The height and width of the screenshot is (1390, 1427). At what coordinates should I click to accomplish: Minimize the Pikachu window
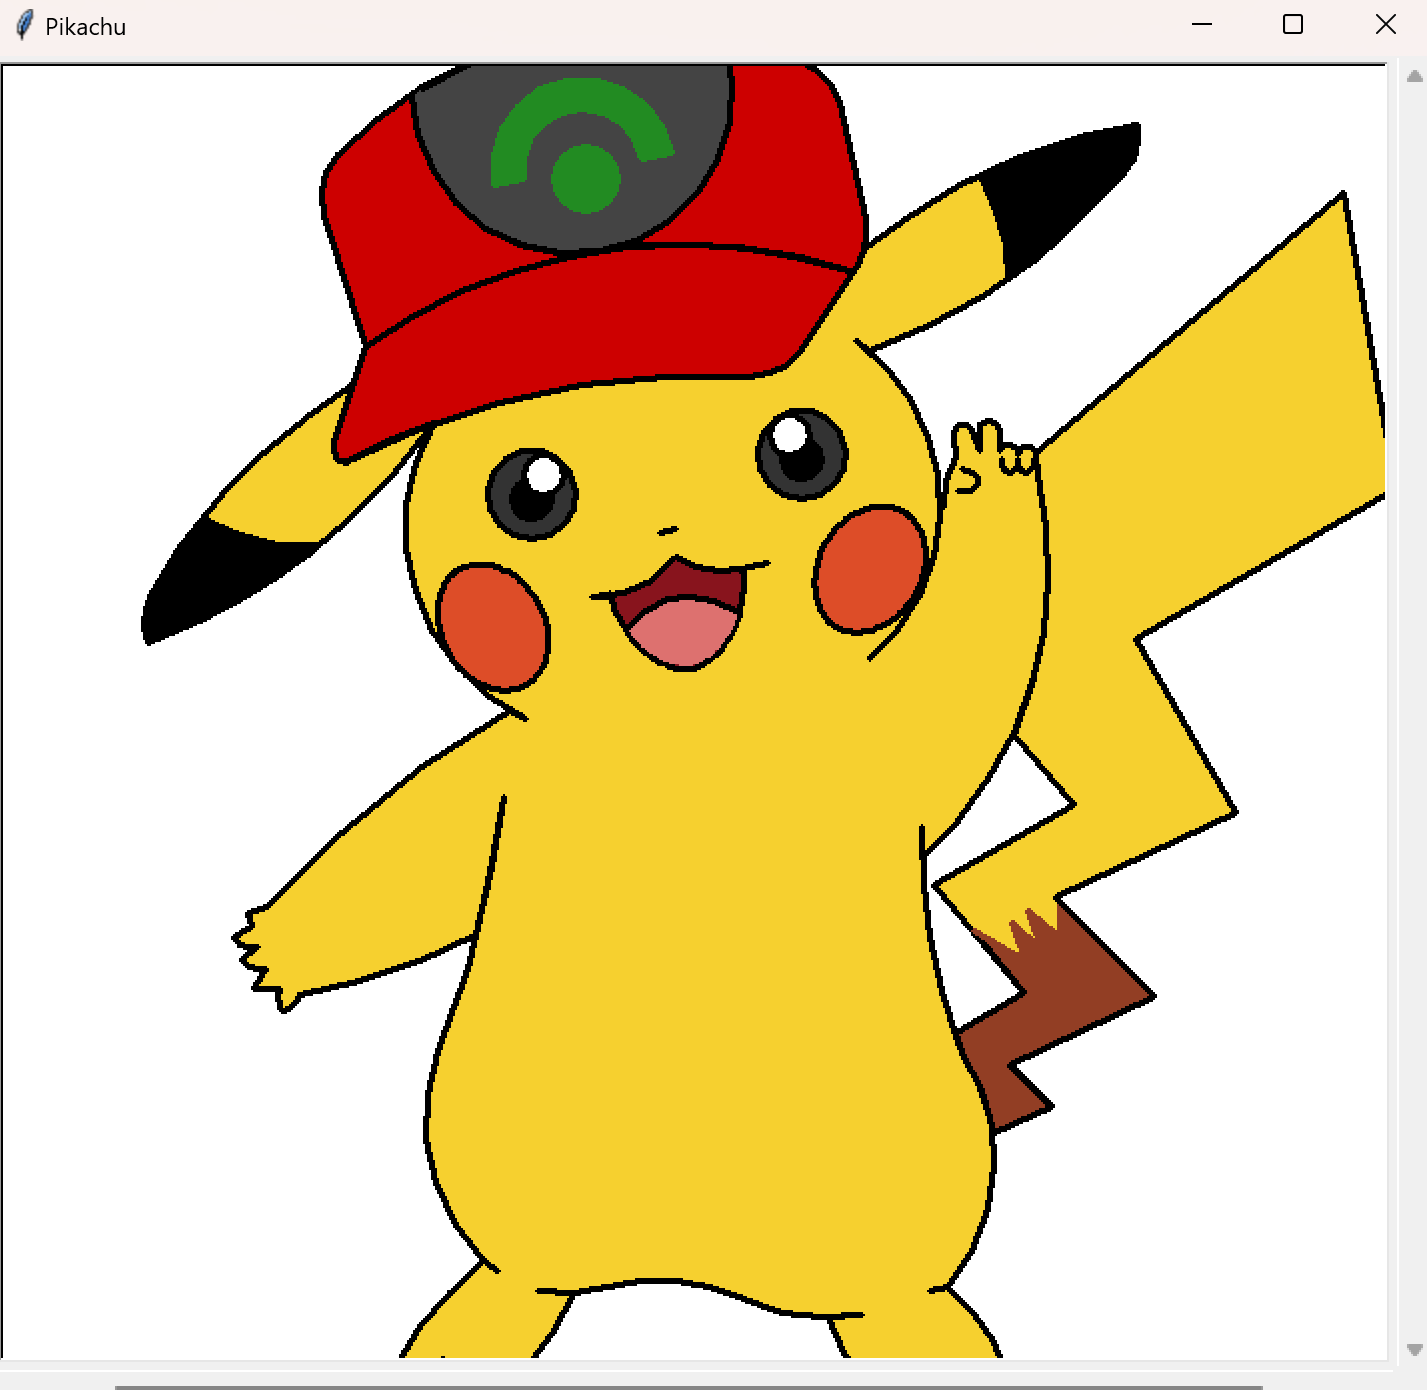click(x=1202, y=25)
